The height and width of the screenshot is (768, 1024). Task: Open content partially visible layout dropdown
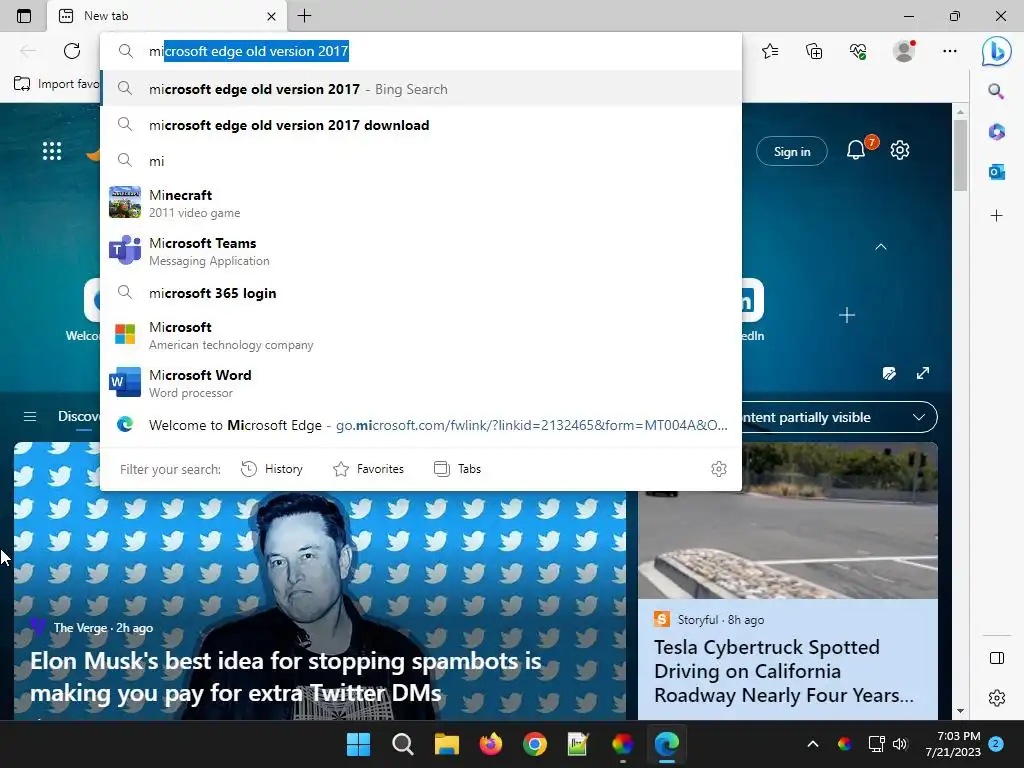click(x=920, y=417)
